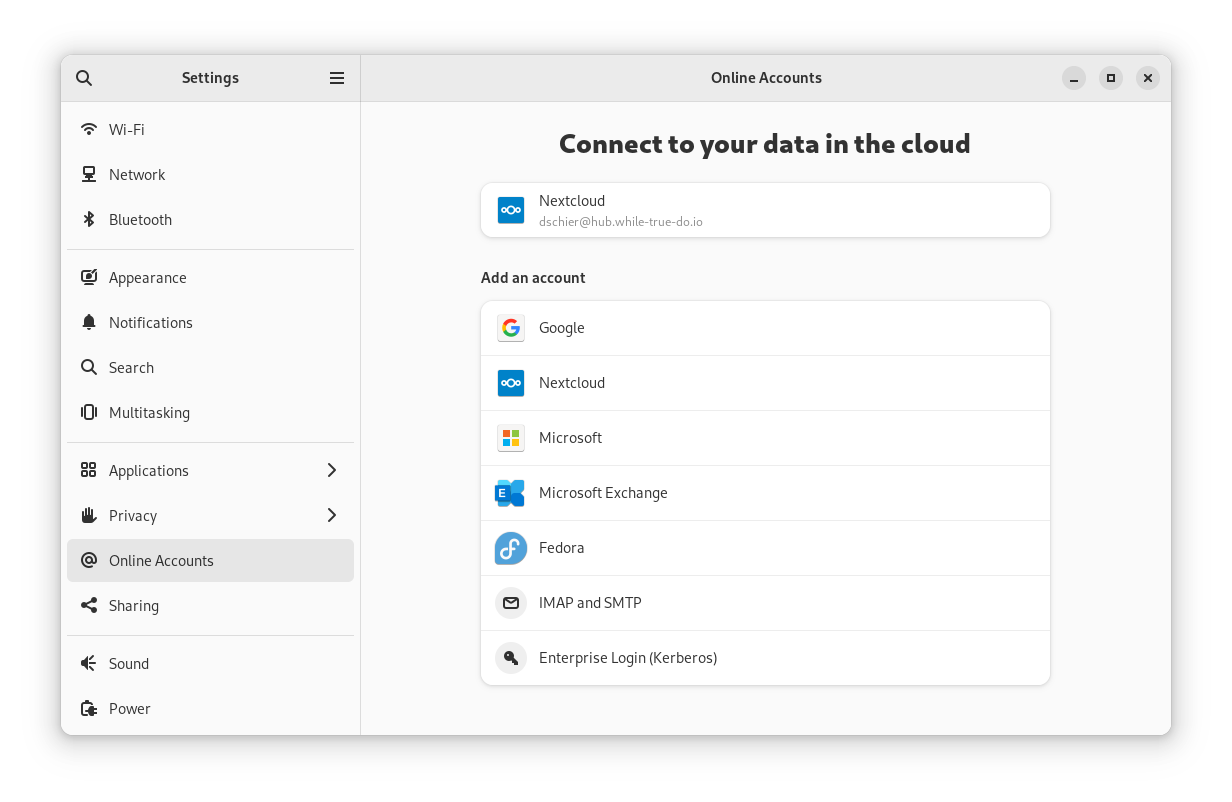Add a new Nextcloud account
This screenshot has width=1232, height=802.
765,383
